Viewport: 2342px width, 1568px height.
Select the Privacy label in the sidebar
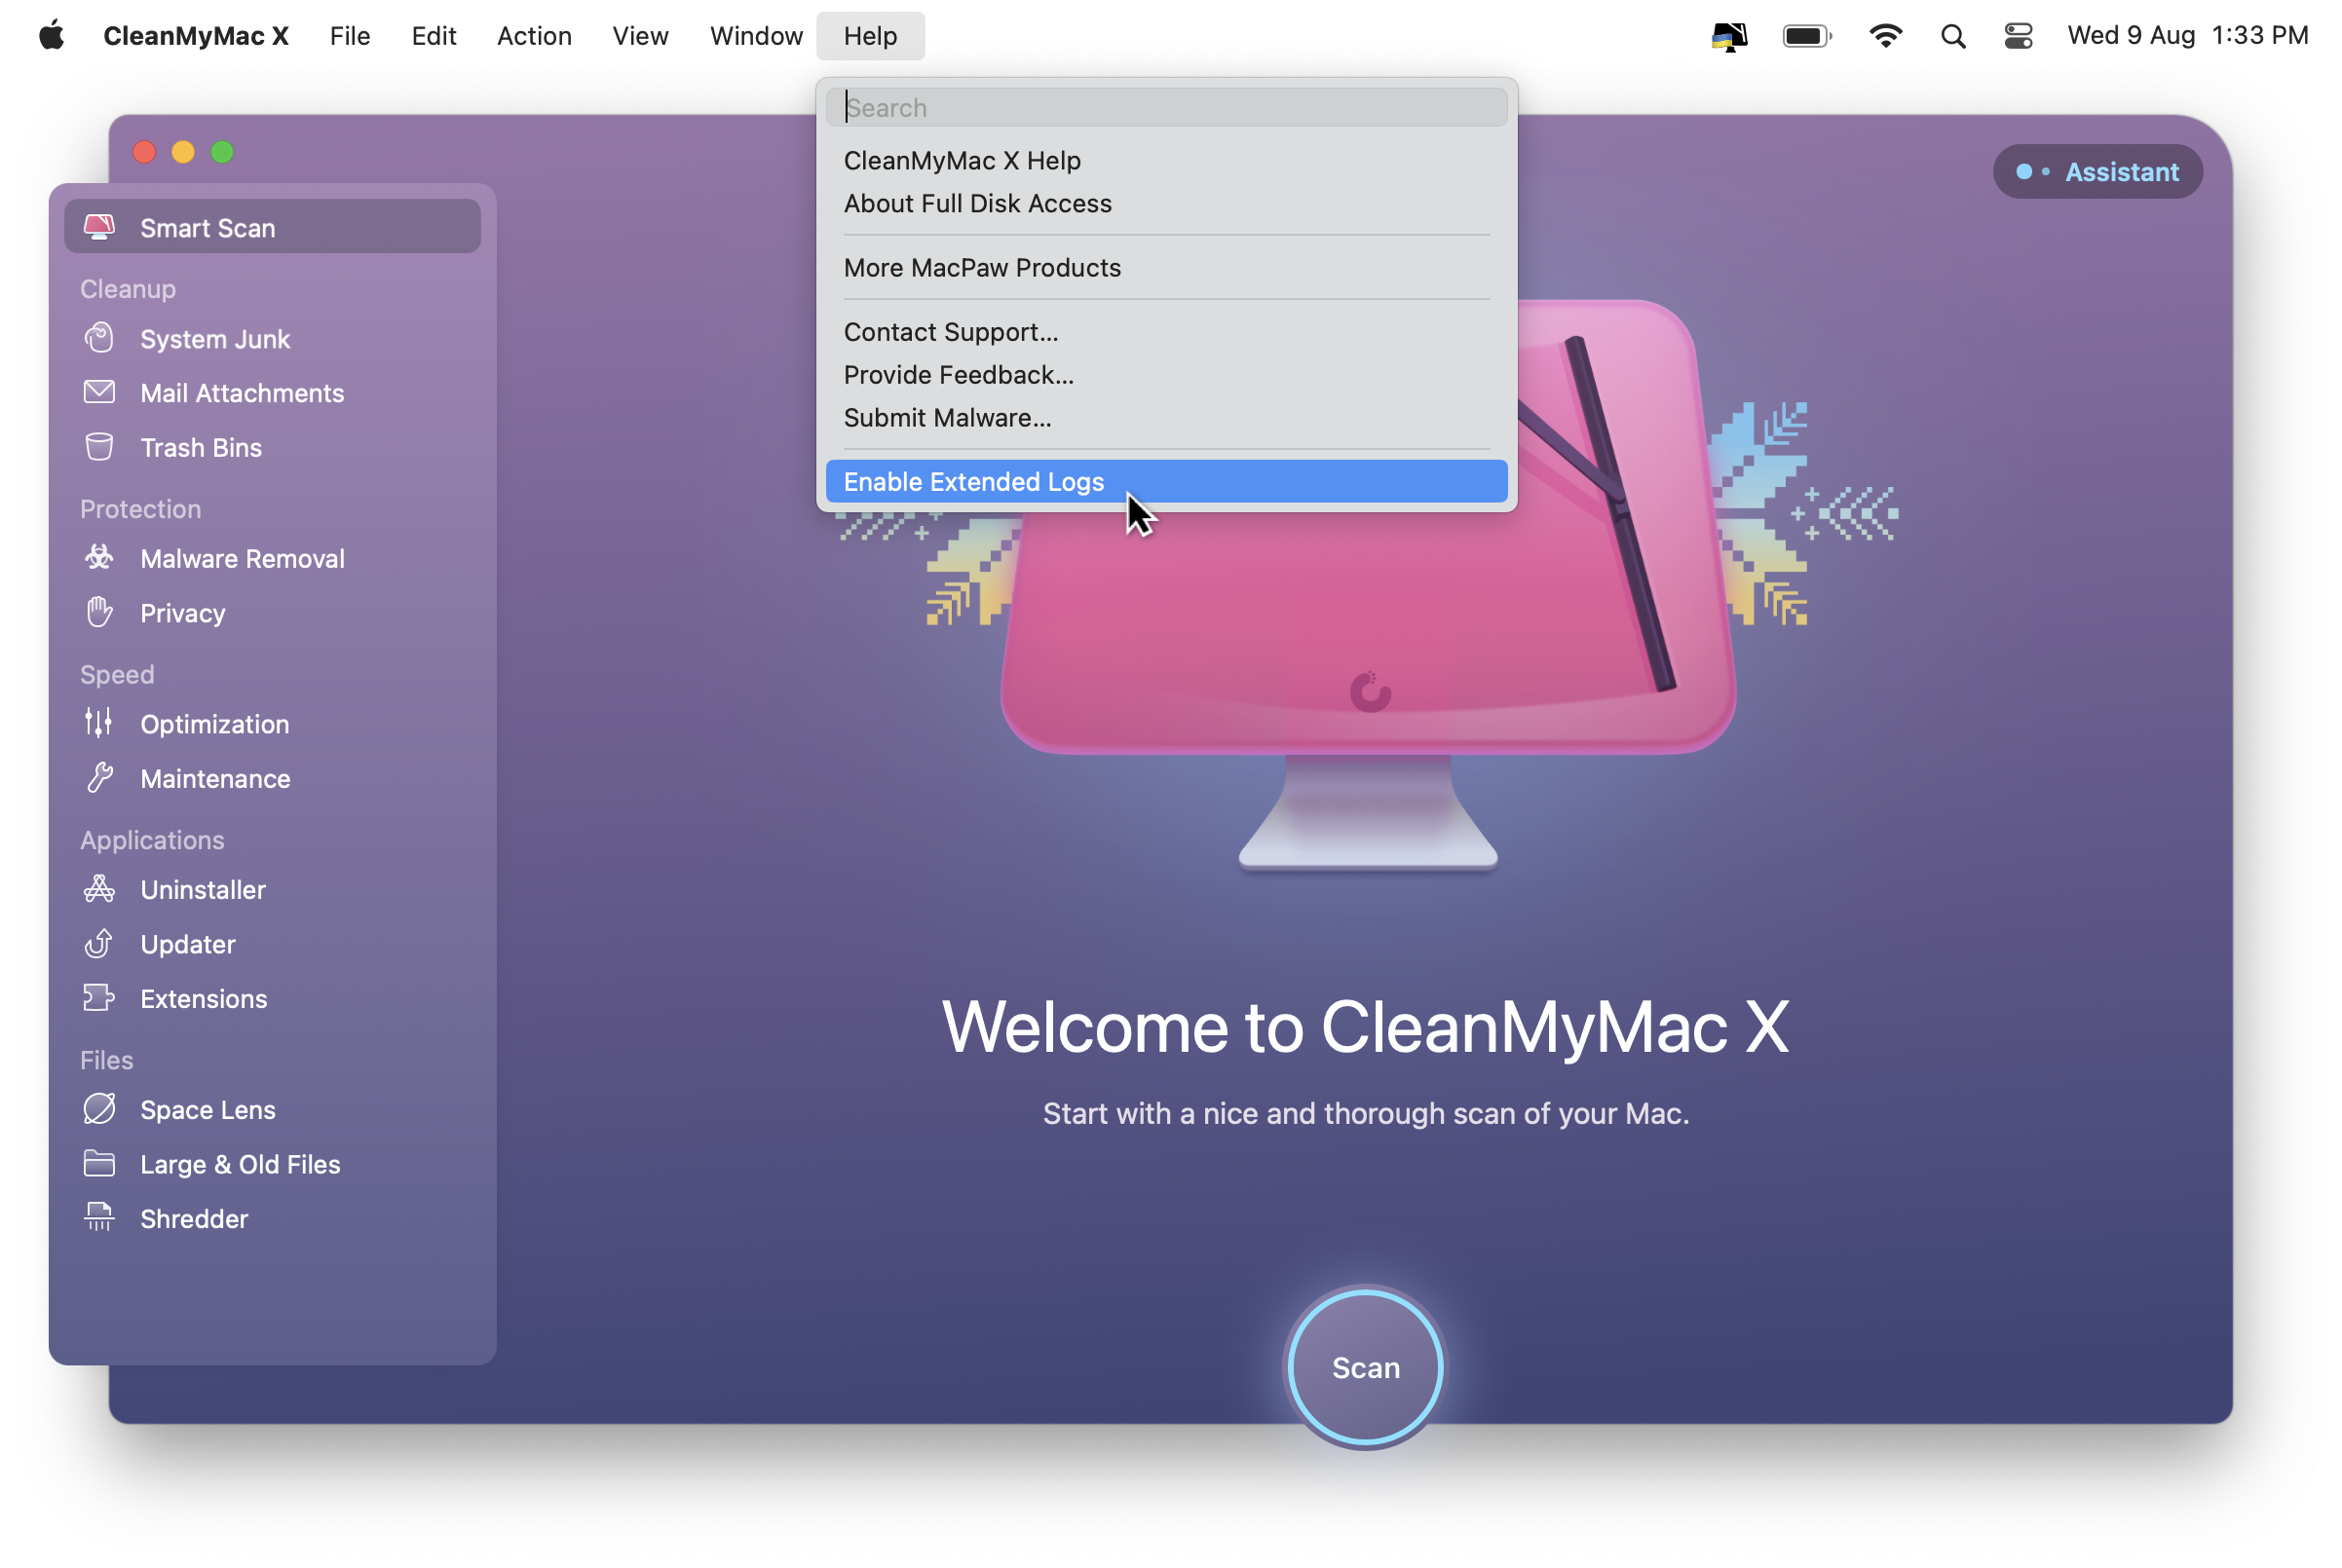[183, 613]
